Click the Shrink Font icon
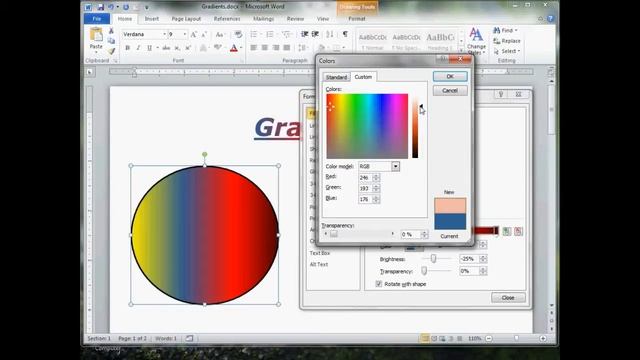 click(204, 34)
